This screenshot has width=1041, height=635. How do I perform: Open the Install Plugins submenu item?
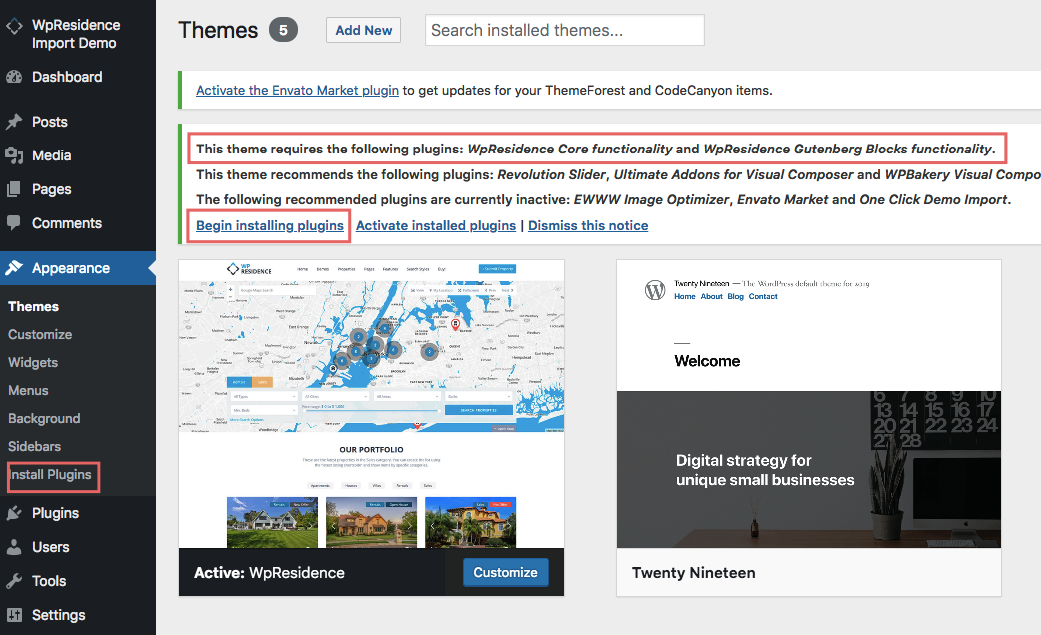pos(51,474)
